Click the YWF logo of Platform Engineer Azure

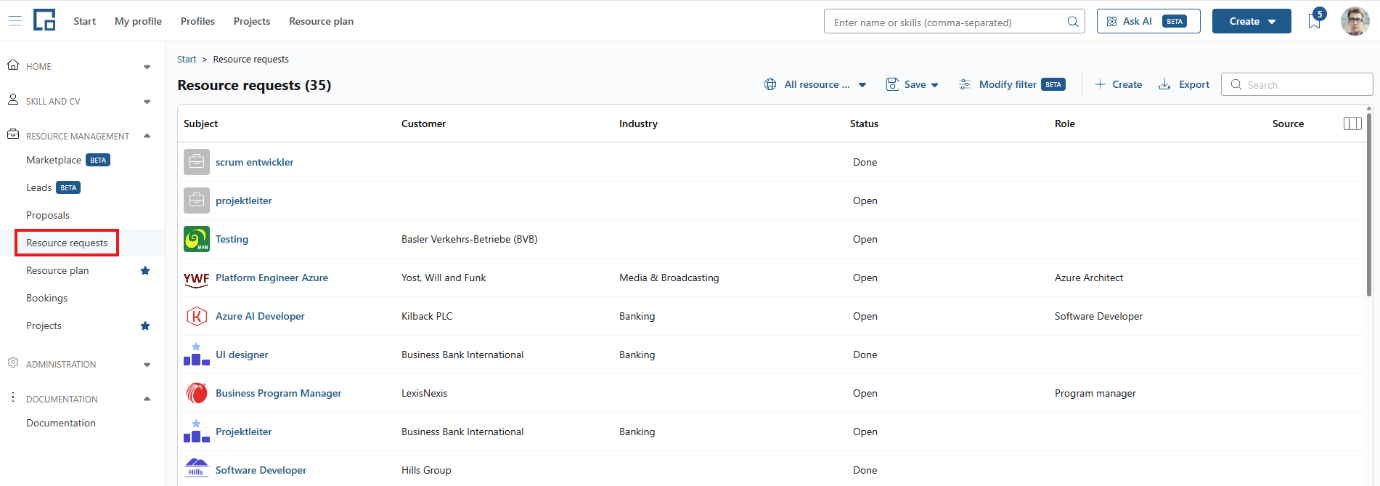(196, 278)
